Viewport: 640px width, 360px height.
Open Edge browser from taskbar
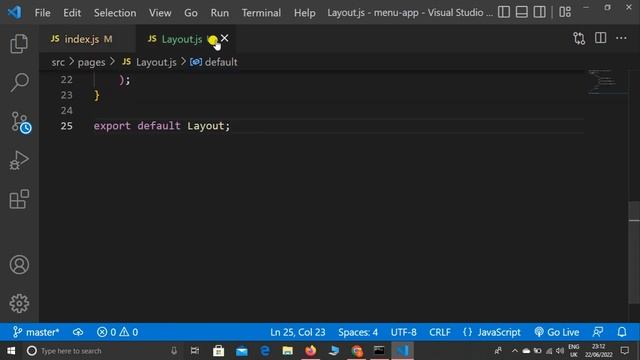coord(264,351)
